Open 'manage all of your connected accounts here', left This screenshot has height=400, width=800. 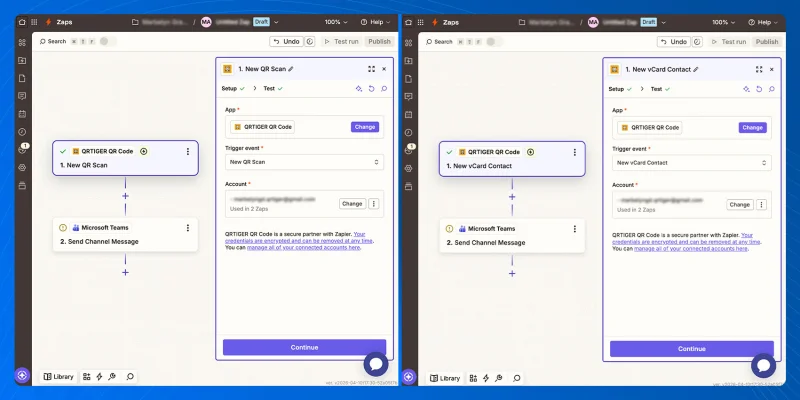point(304,247)
